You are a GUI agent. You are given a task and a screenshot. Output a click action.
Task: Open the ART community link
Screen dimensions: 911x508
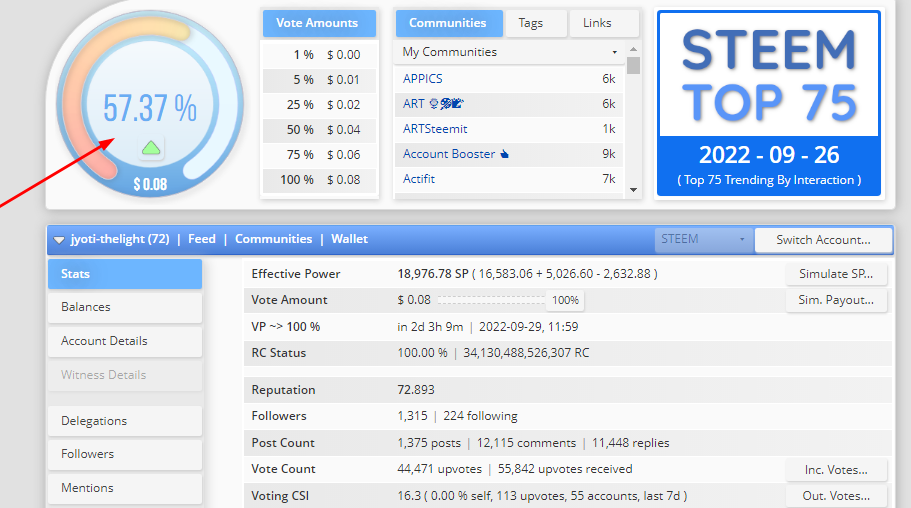point(433,103)
